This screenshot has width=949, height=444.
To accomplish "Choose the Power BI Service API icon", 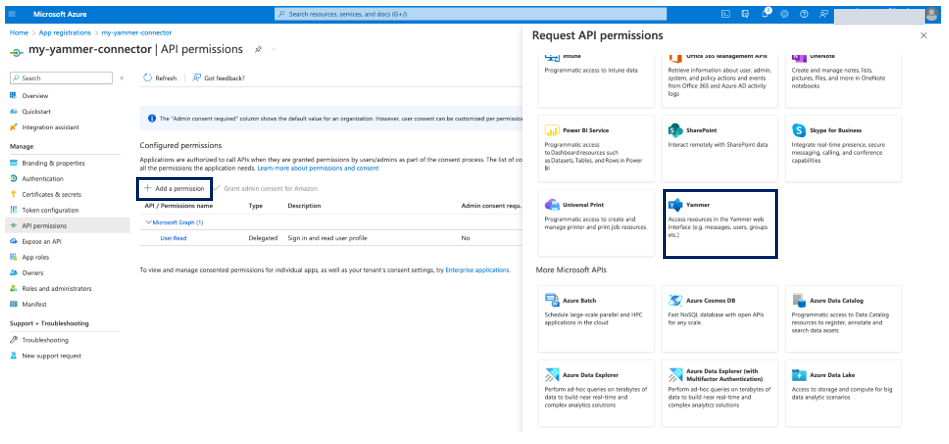I will tap(551, 130).
